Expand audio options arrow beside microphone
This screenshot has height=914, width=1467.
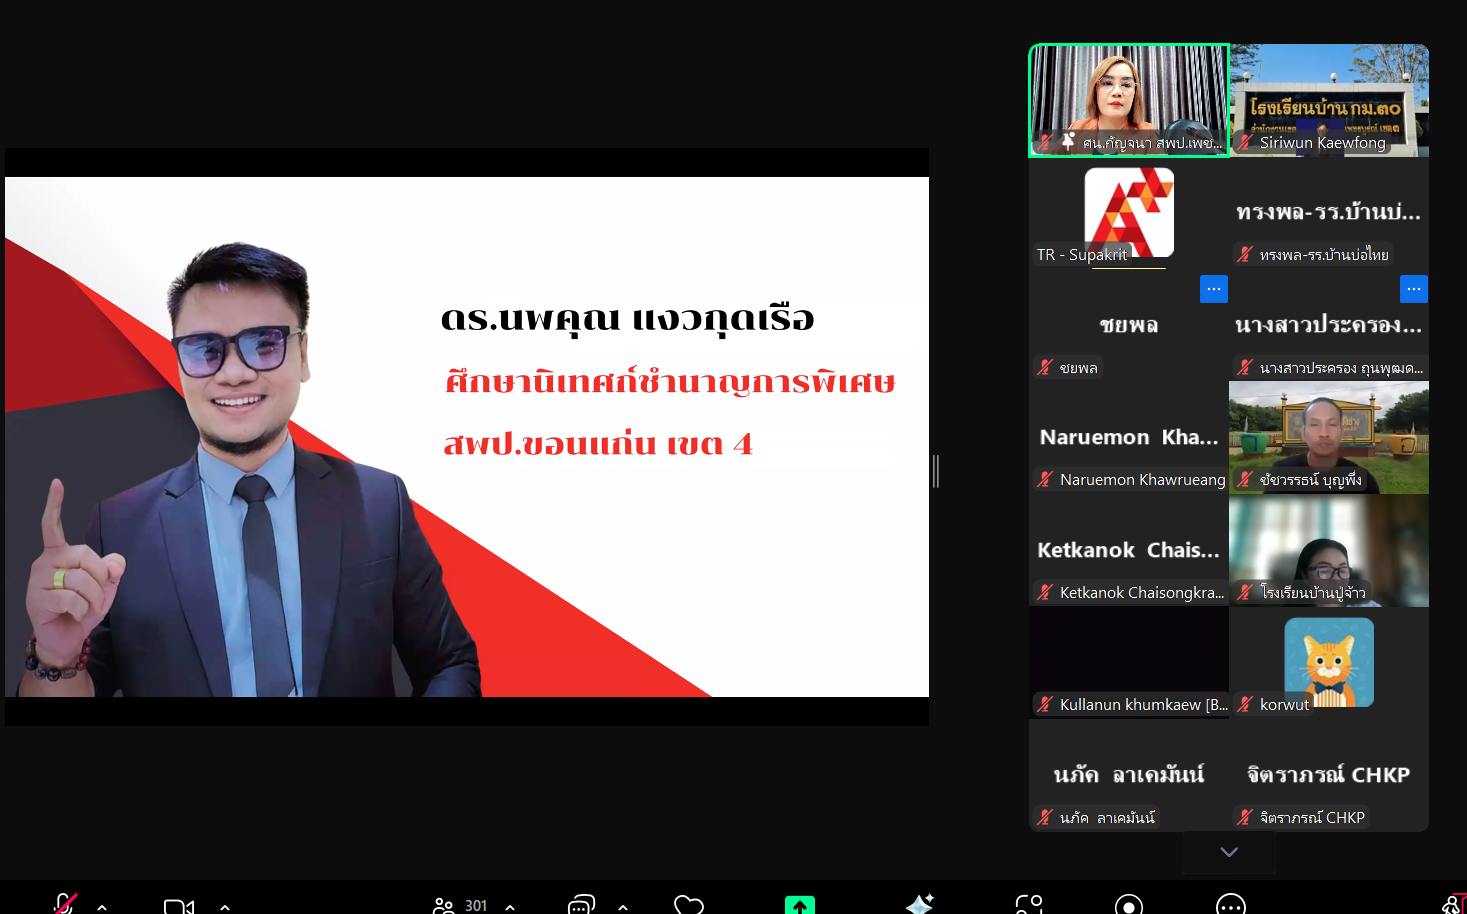point(102,907)
